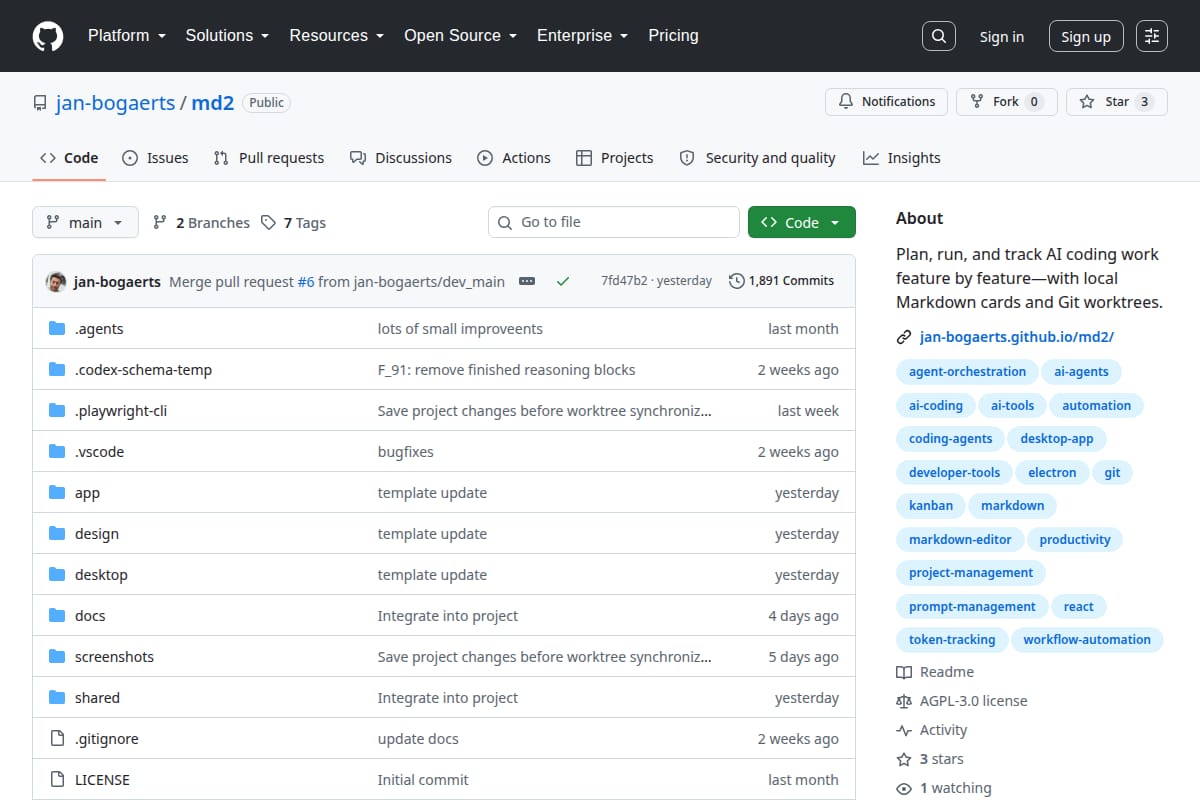1200x800 pixels.
Task: View the 7 Tags link
Action: click(x=294, y=223)
